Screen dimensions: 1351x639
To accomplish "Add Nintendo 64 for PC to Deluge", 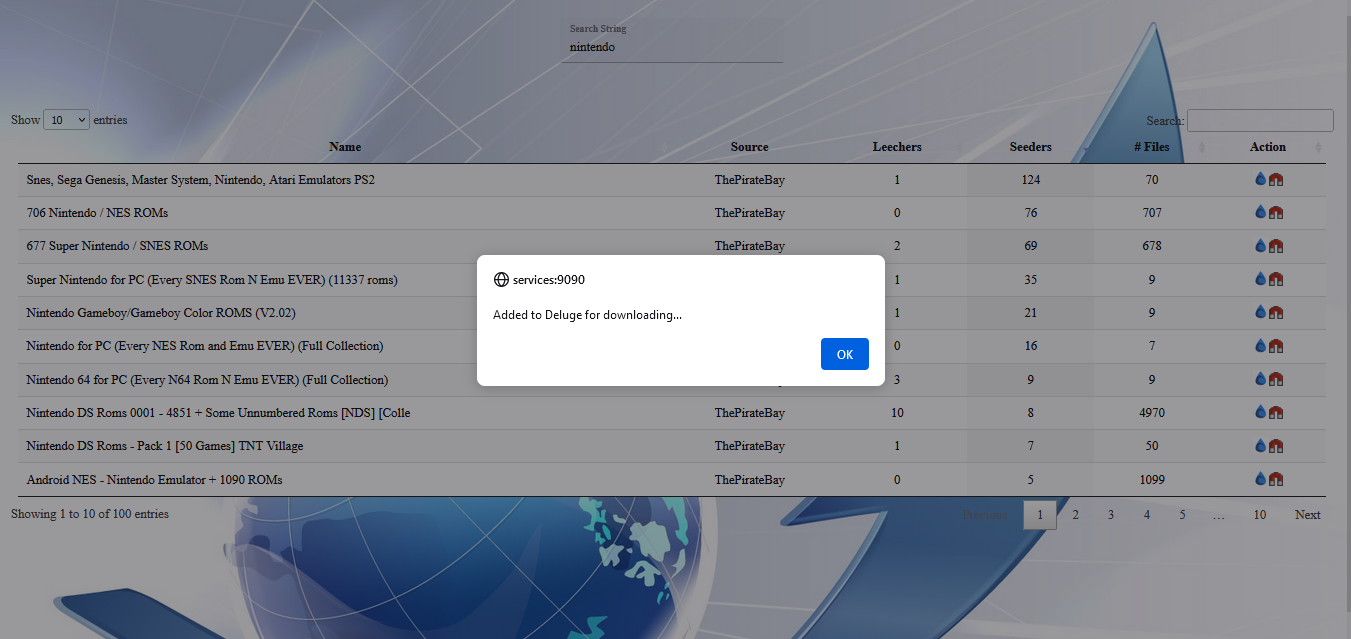I will pos(1261,380).
